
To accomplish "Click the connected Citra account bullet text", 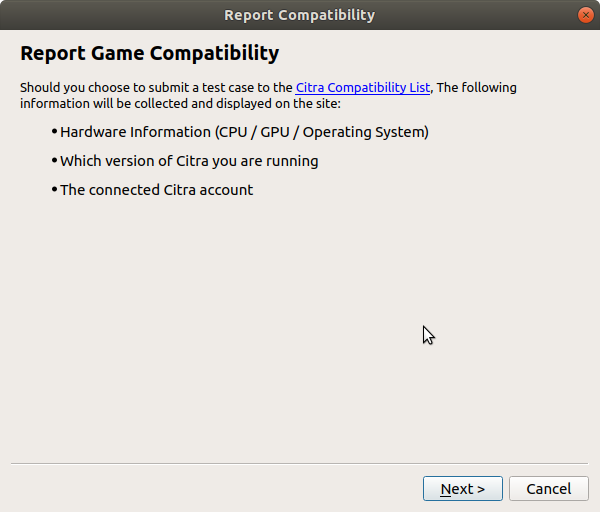I will (156, 190).
